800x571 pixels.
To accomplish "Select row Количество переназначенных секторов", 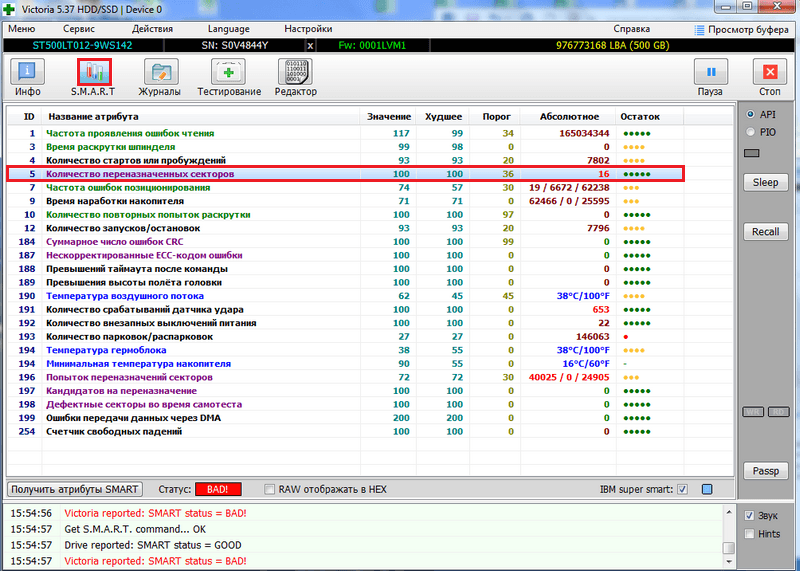I will [x=345, y=174].
